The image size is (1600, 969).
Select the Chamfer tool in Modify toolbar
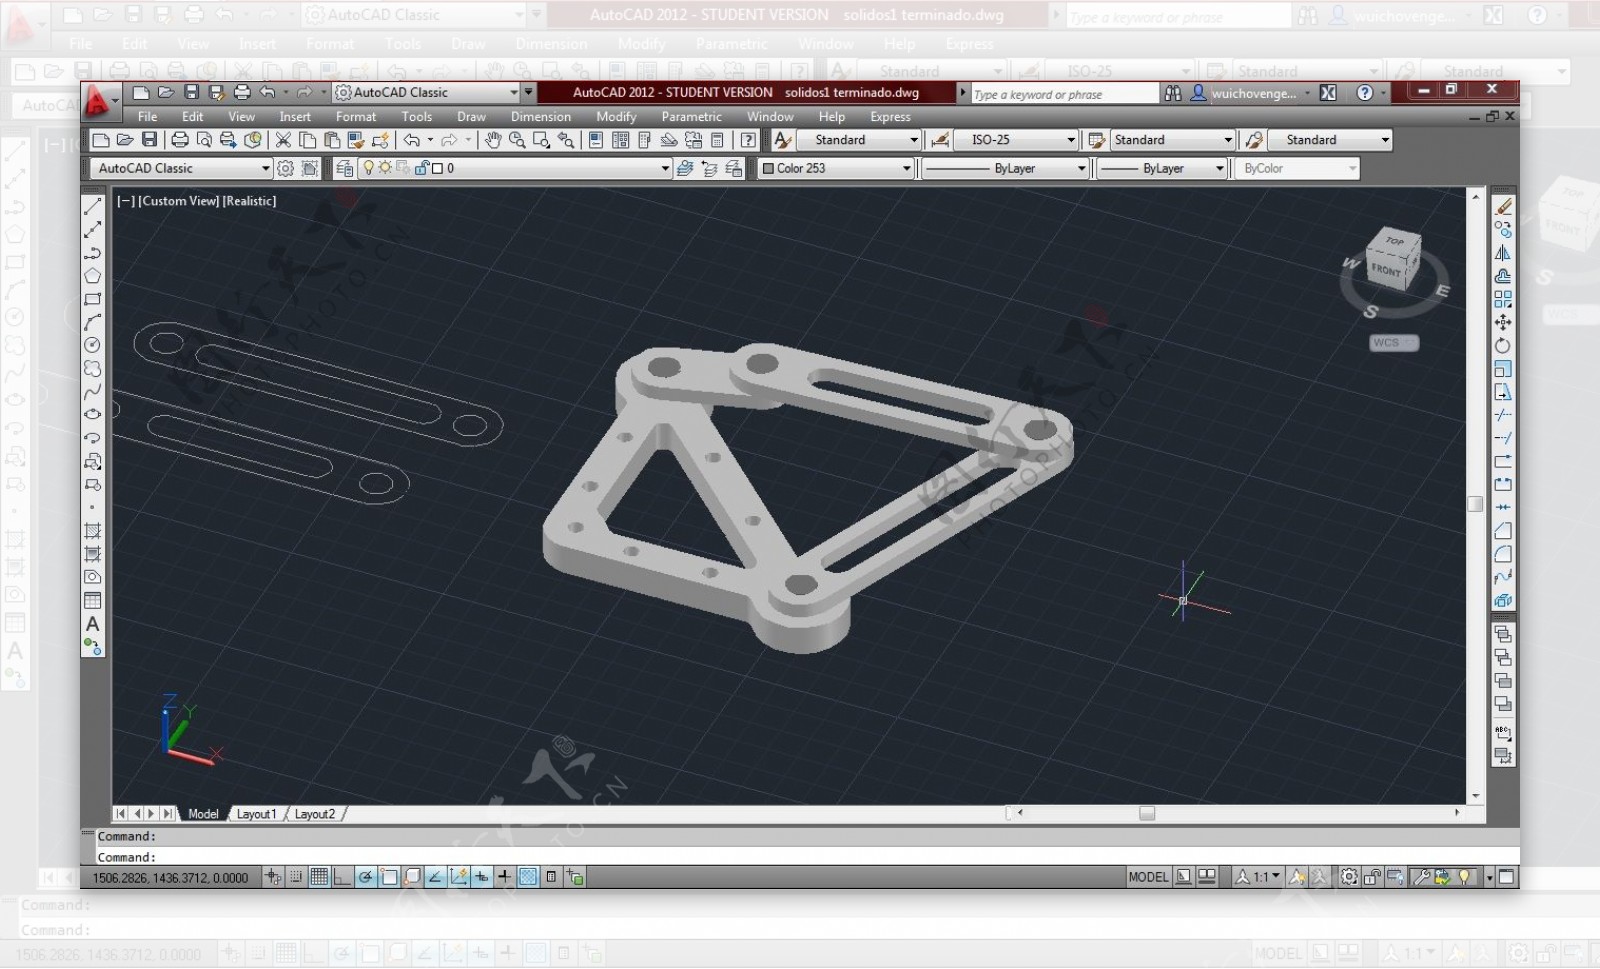(x=1503, y=531)
